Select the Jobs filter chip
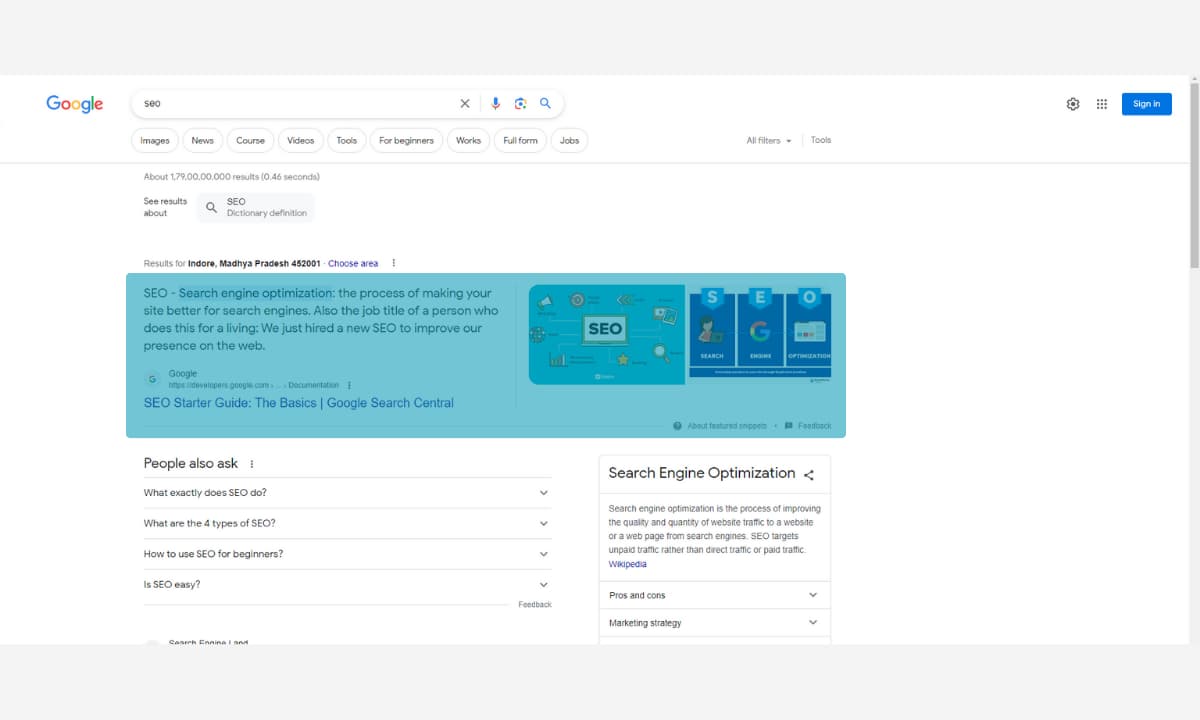The width and height of the screenshot is (1200, 720). (x=569, y=141)
